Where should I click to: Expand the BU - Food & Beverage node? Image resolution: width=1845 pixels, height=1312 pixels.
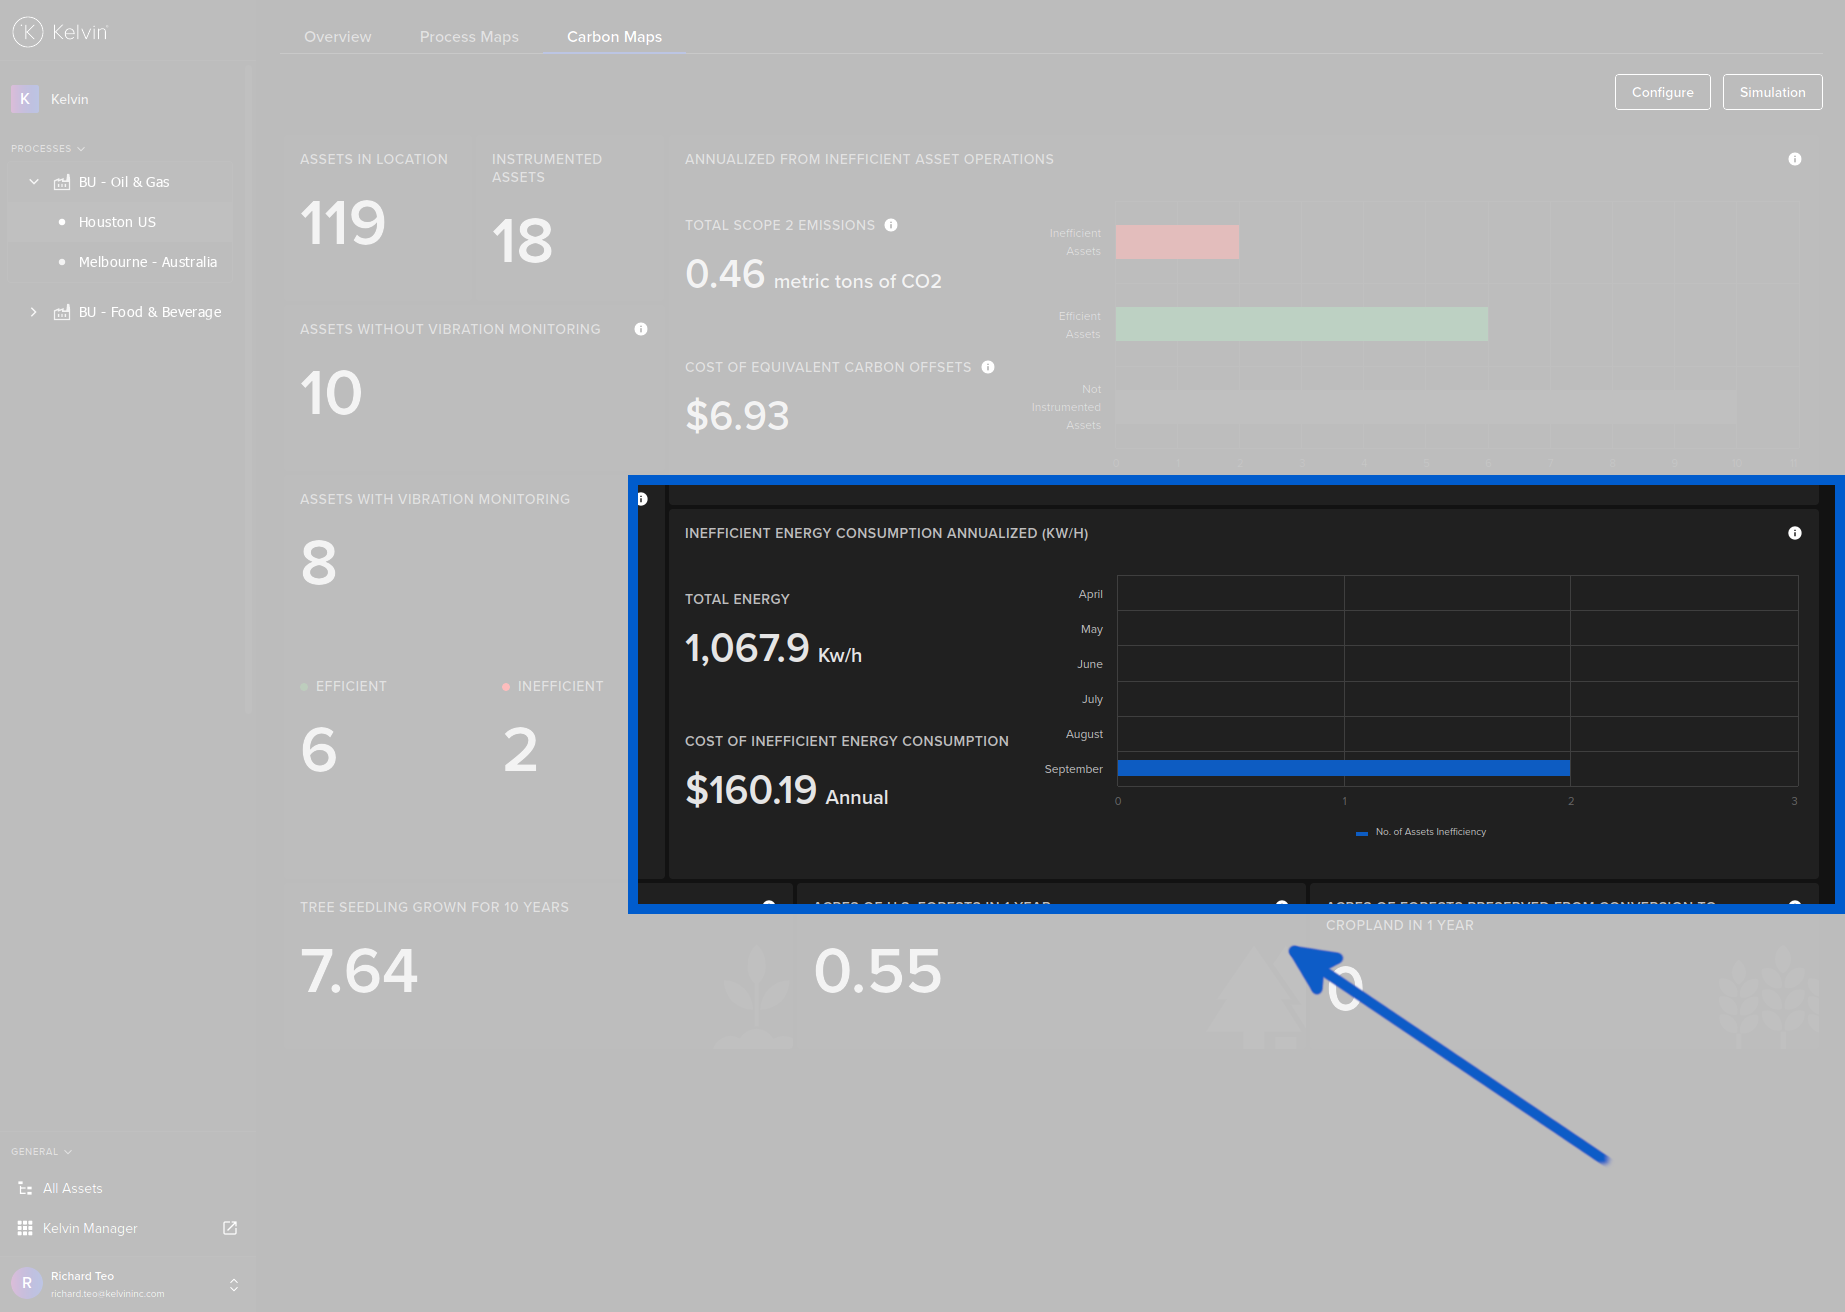[34, 312]
